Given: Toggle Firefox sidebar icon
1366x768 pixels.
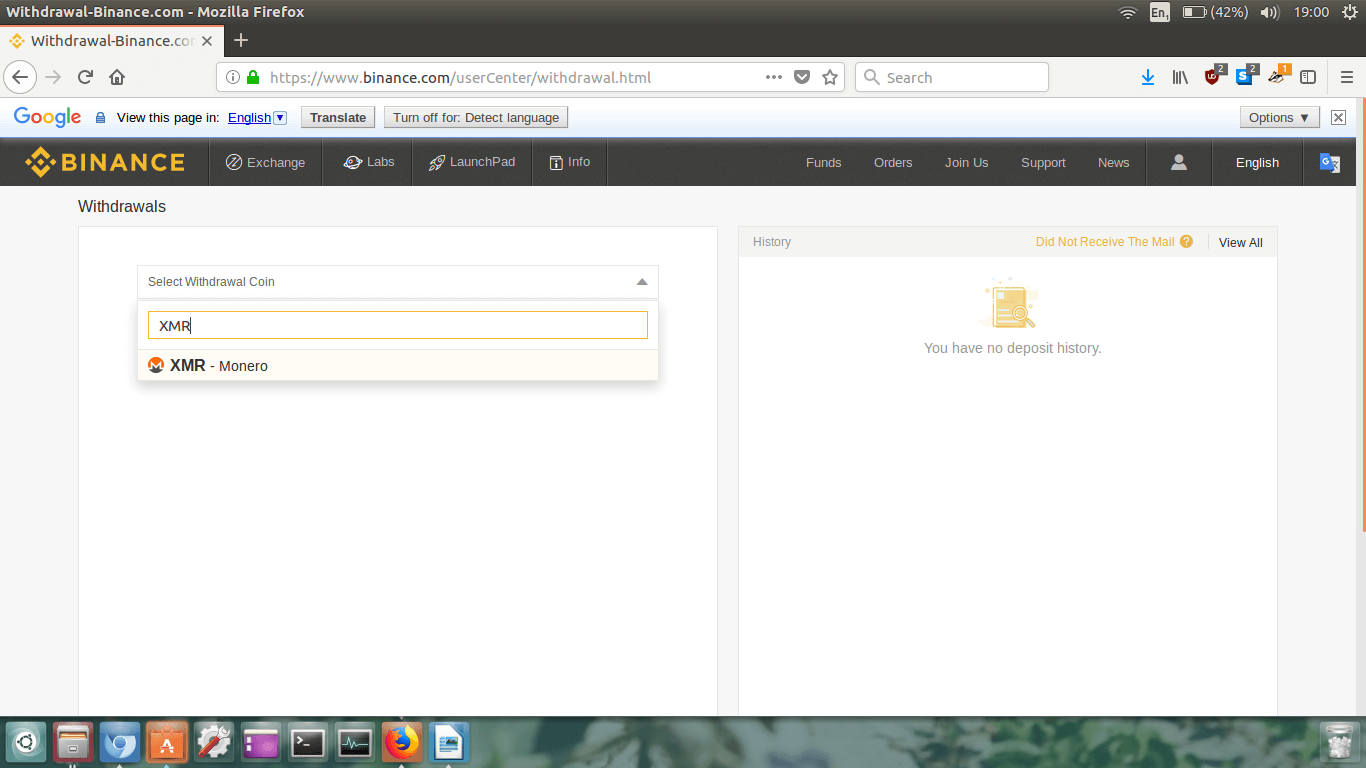Looking at the screenshot, I should (1308, 77).
